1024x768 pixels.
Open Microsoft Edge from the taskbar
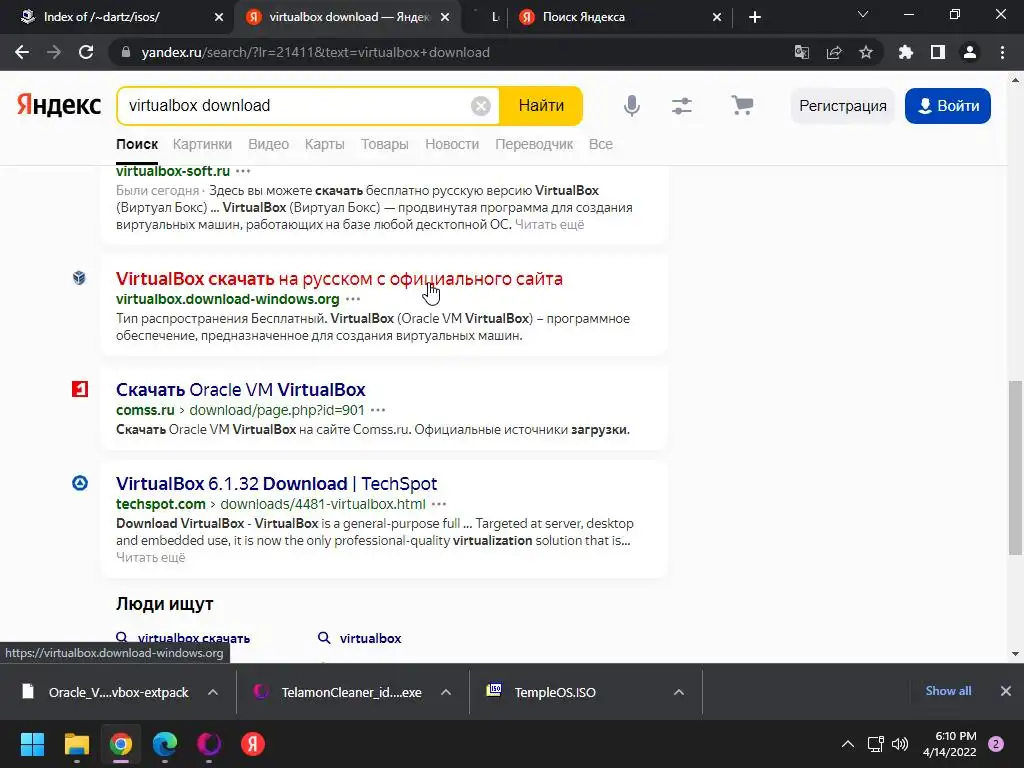(165, 744)
